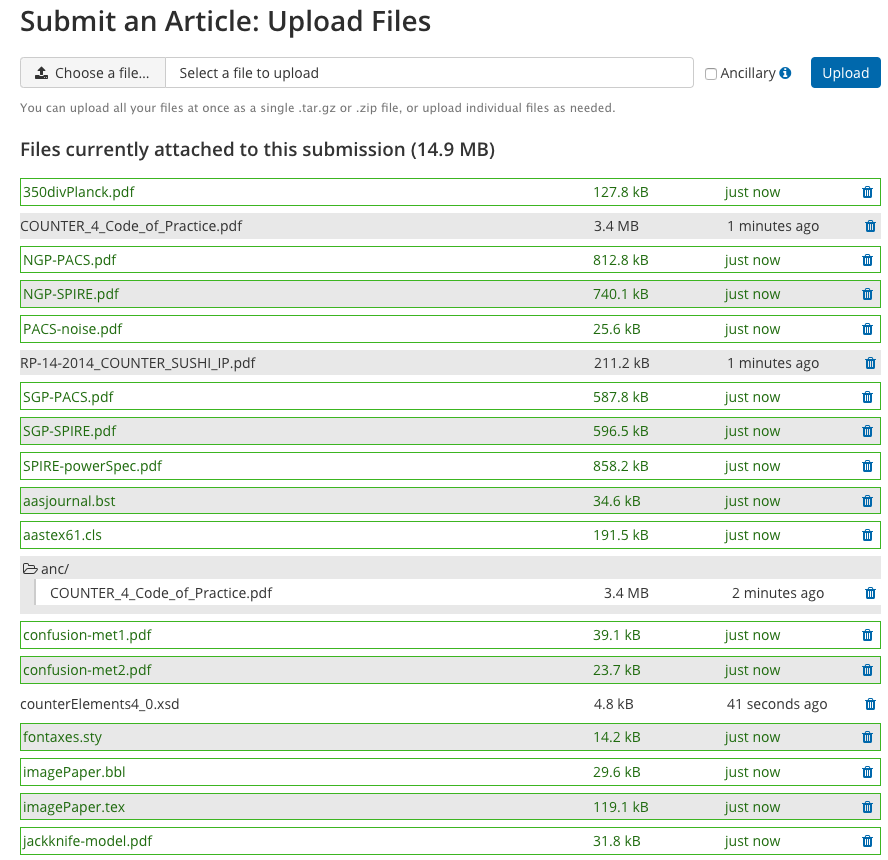Delete 350divPlanck.pdf using its trash icon
Viewport: 888px width, 860px height.
867,192
